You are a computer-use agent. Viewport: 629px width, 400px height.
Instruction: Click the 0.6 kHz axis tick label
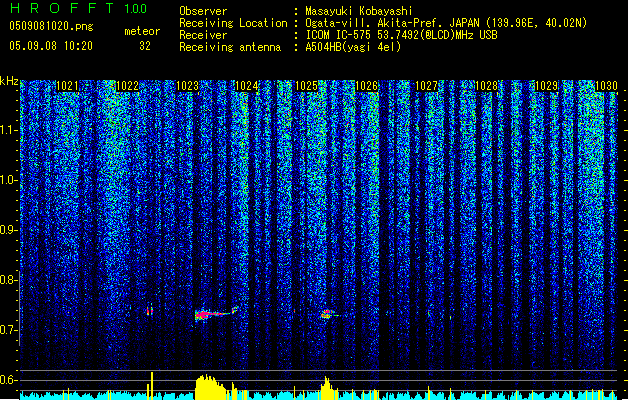tap(9, 380)
